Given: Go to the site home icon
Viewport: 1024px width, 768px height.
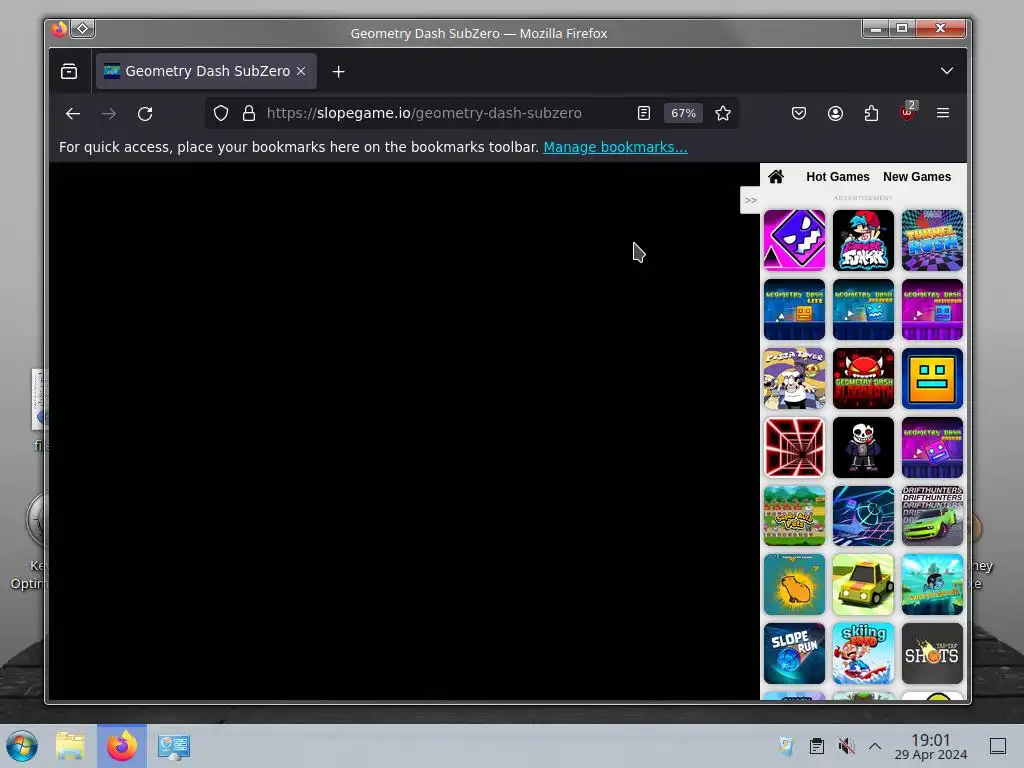Looking at the screenshot, I should click(x=776, y=176).
